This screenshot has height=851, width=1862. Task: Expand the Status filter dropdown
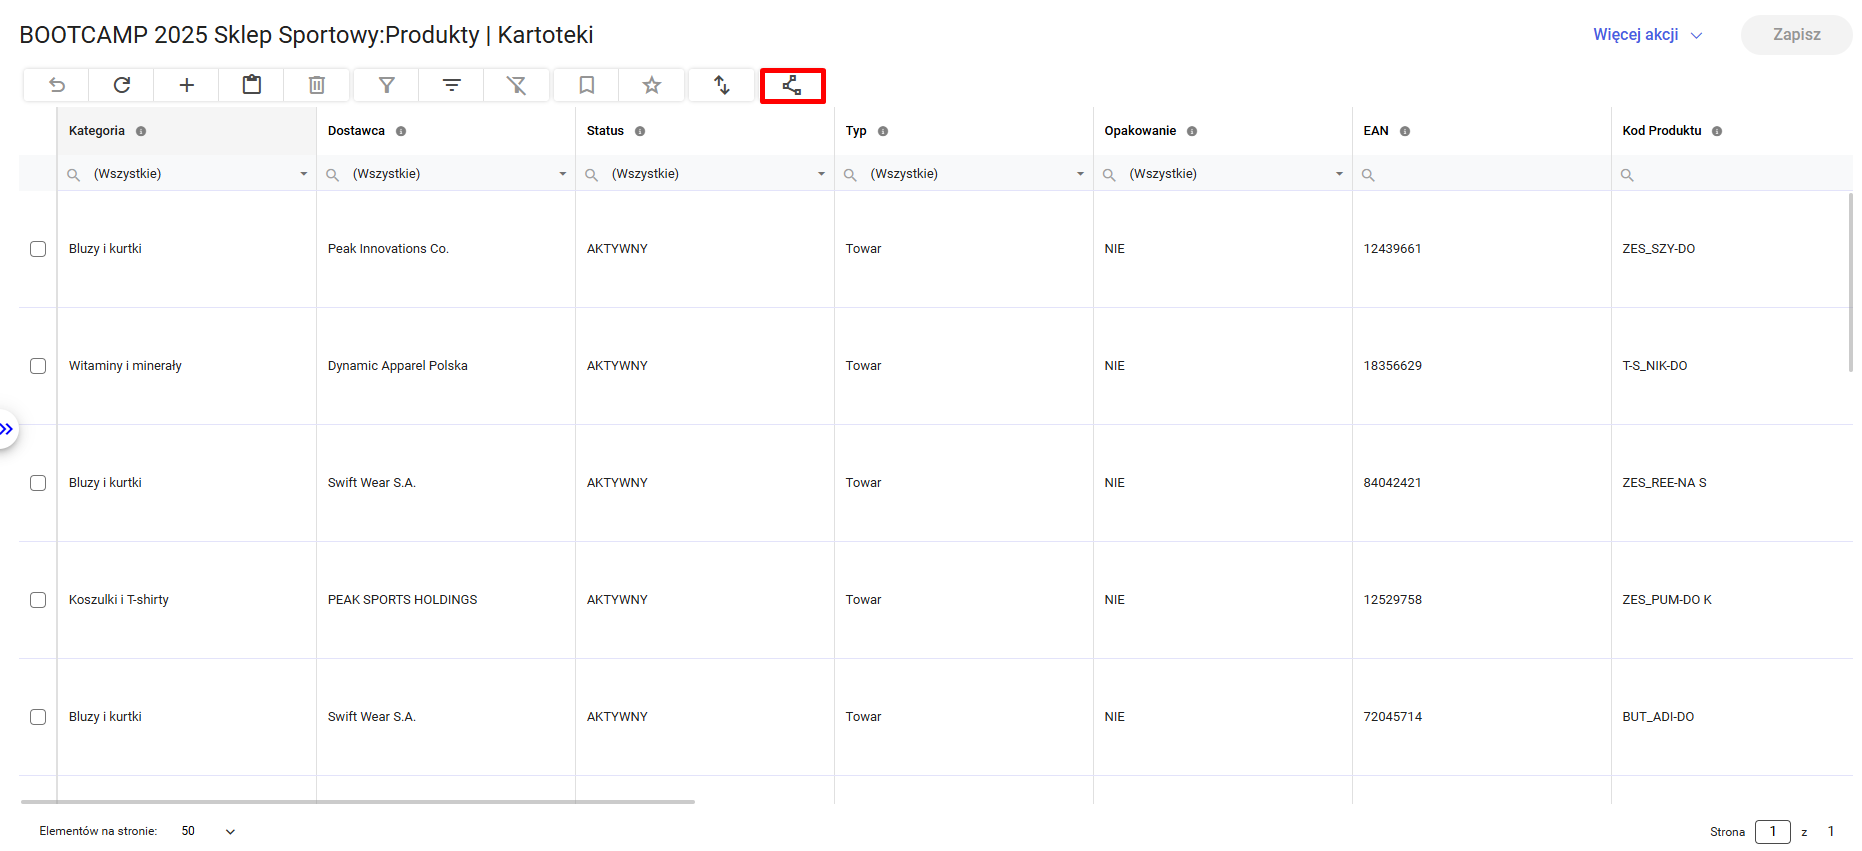tap(821, 174)
